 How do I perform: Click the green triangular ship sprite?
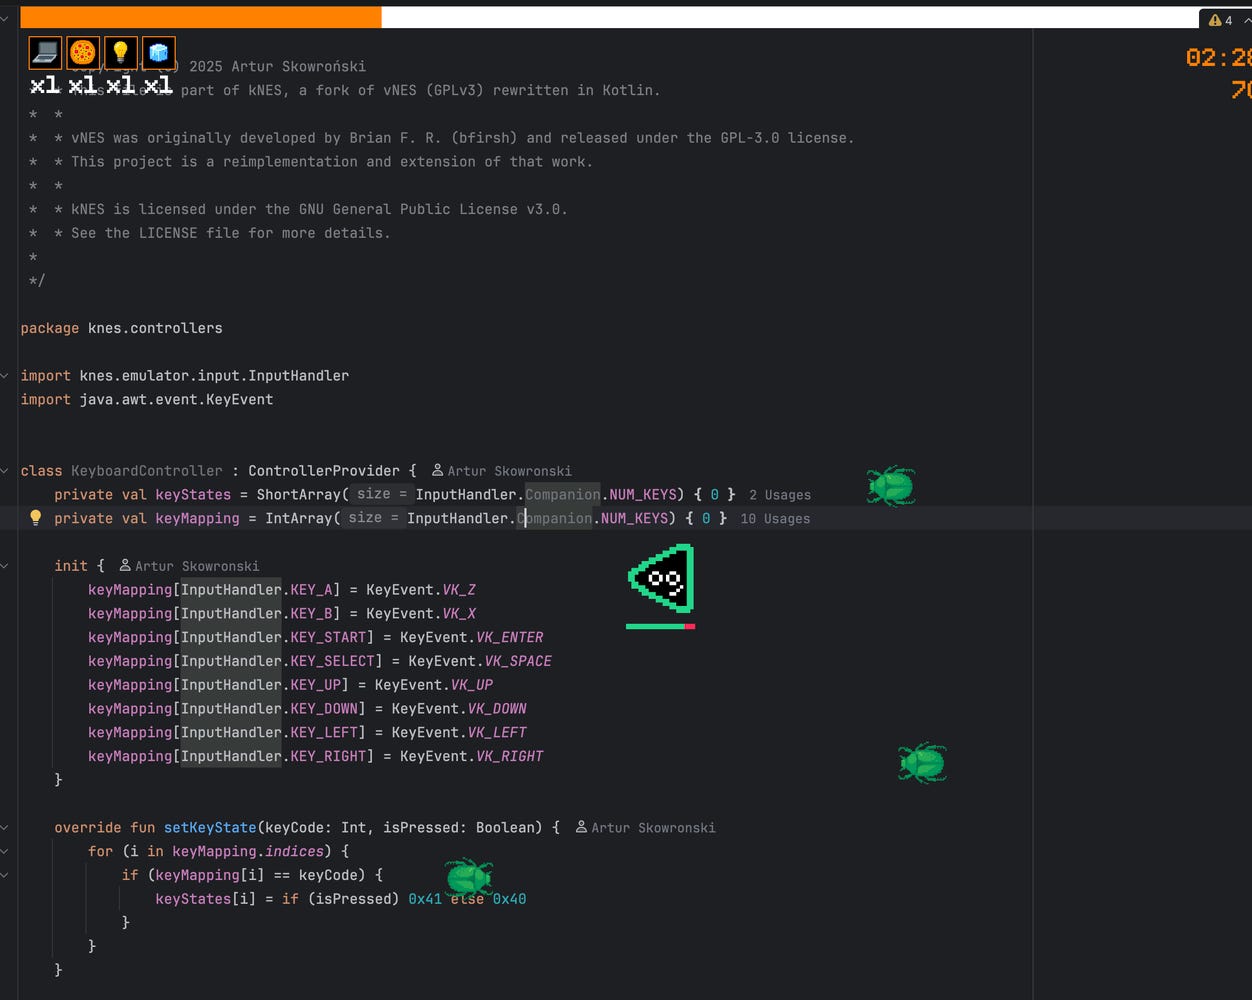pyautogui.click(x=662, y=578)
